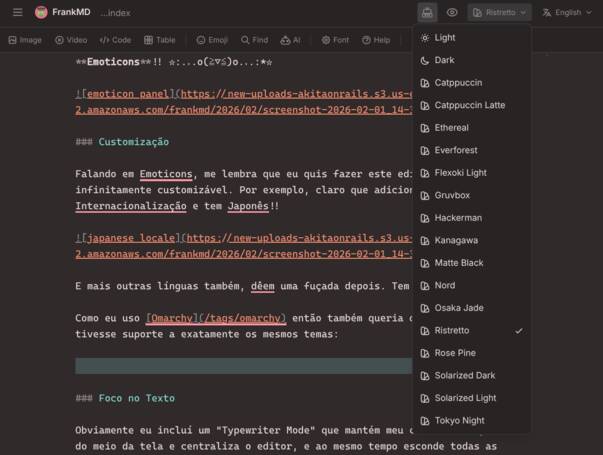Screen dimensions: 603x455
Task: Toggle the preview eye icon
Action: (452, 13)
